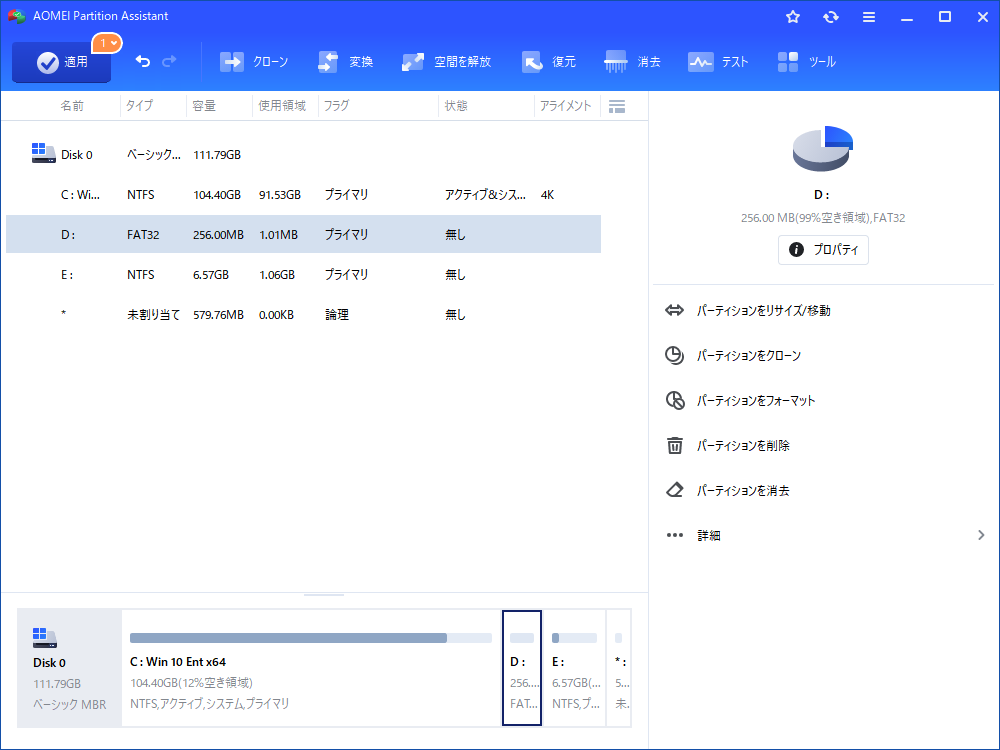Image resolution: width=1000 pixels, height=750 pixels.
Task: Click the refresh icon in title bar
Action: tap(831, 17)
